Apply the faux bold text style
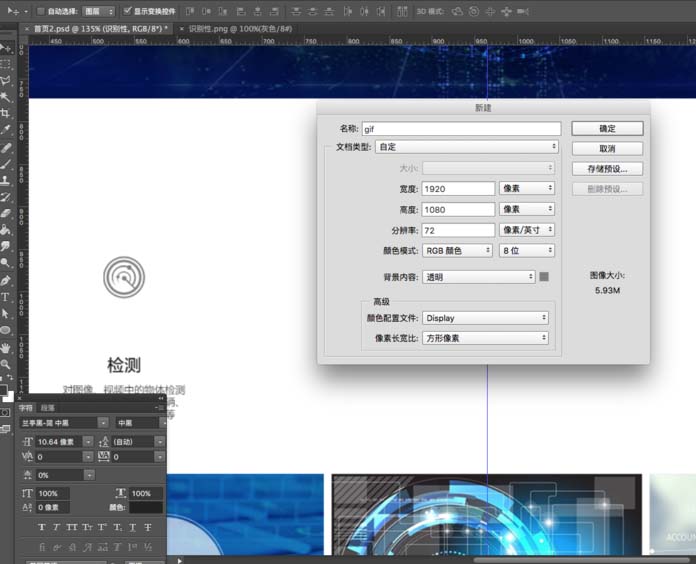The image size is (696, 564). coord(42,526)
